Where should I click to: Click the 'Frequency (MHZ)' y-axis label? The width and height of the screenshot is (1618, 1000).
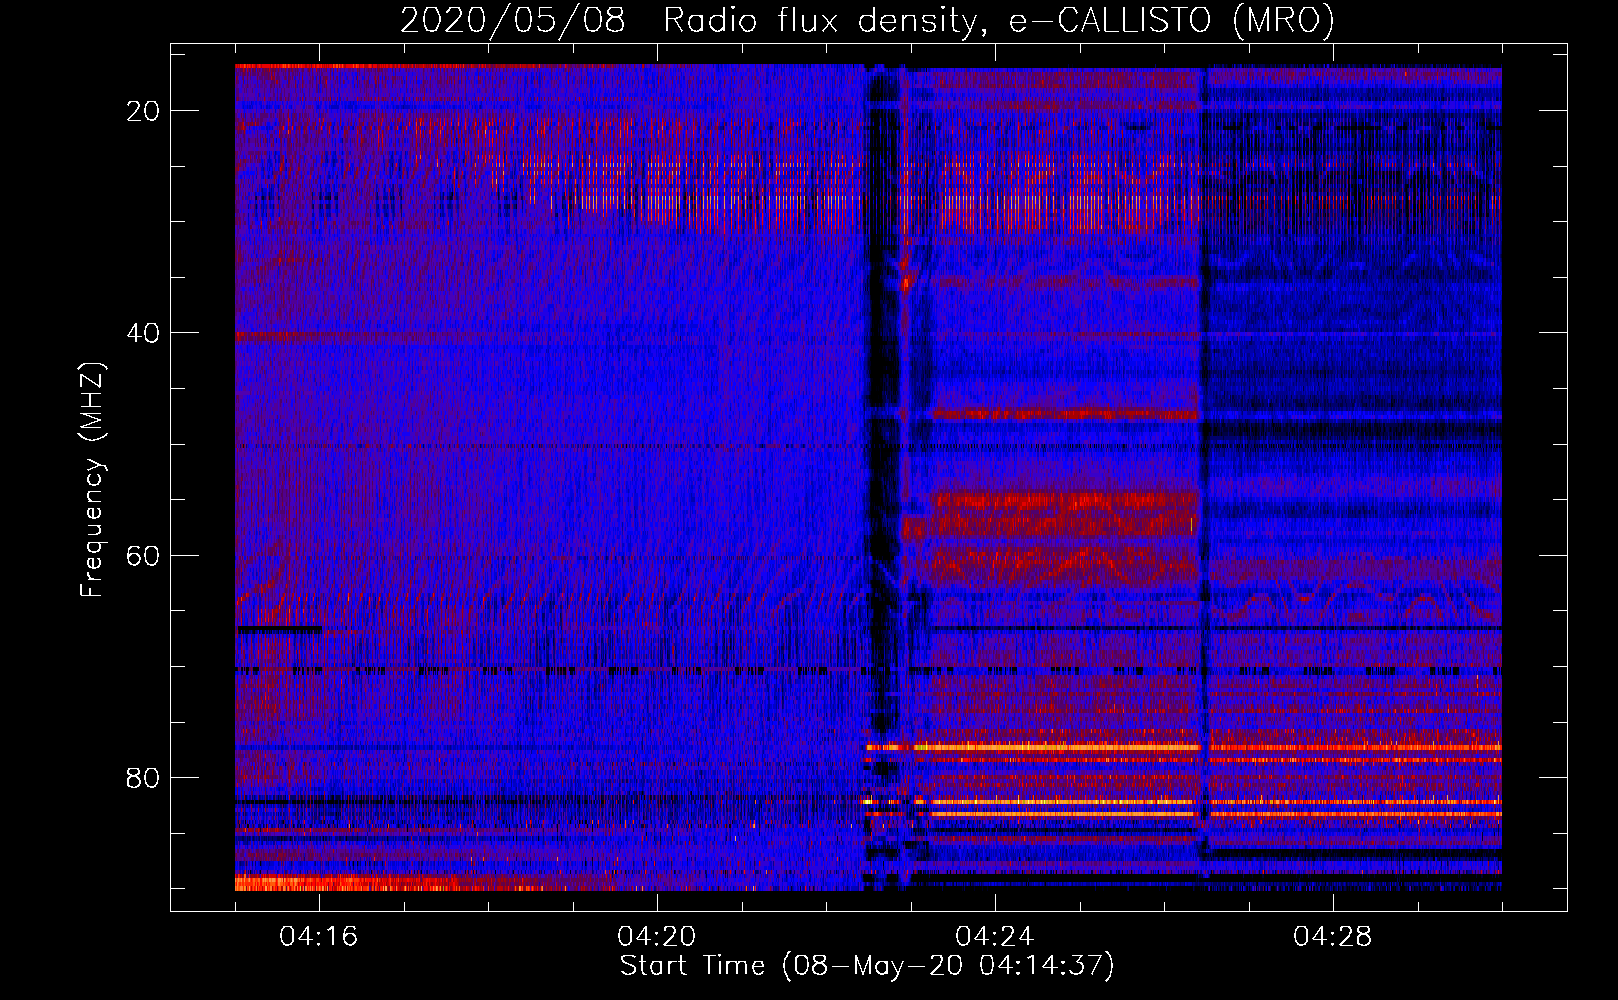(x=92, y=480)
